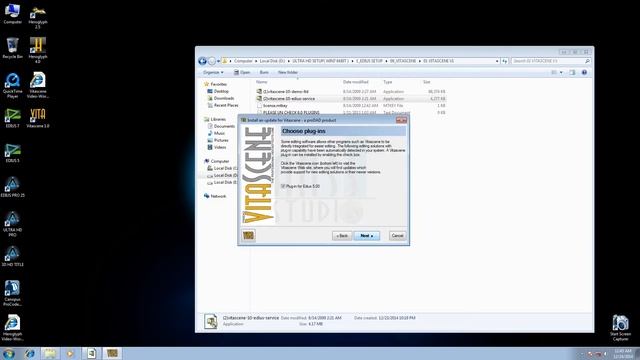This screenshot has height=360, width=640.
Task: Select the QuickTime Player desktop shortcut
Action: click(12, 85)
